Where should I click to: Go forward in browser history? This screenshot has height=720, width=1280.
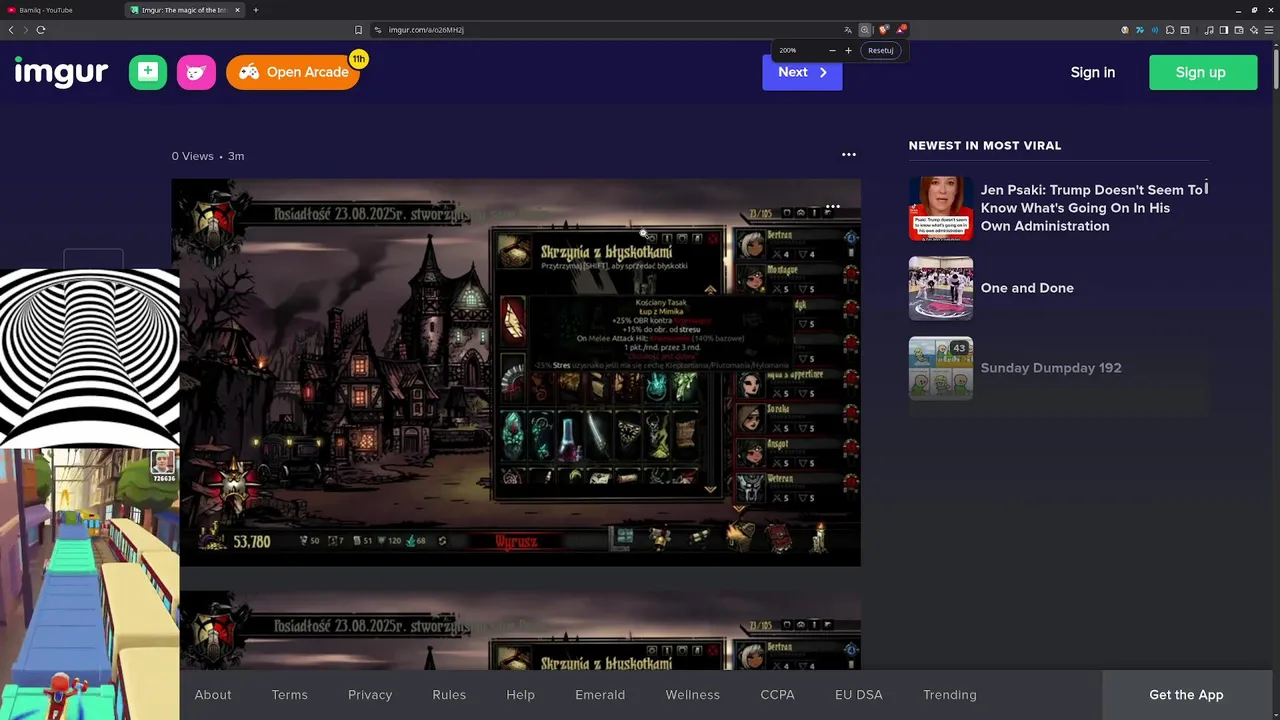click(26, 30)
